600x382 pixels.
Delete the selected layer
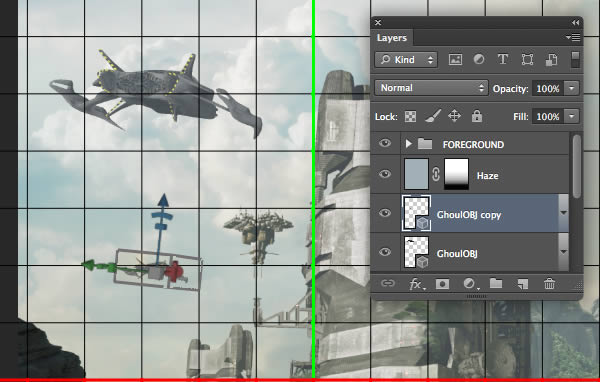[549, 284]
